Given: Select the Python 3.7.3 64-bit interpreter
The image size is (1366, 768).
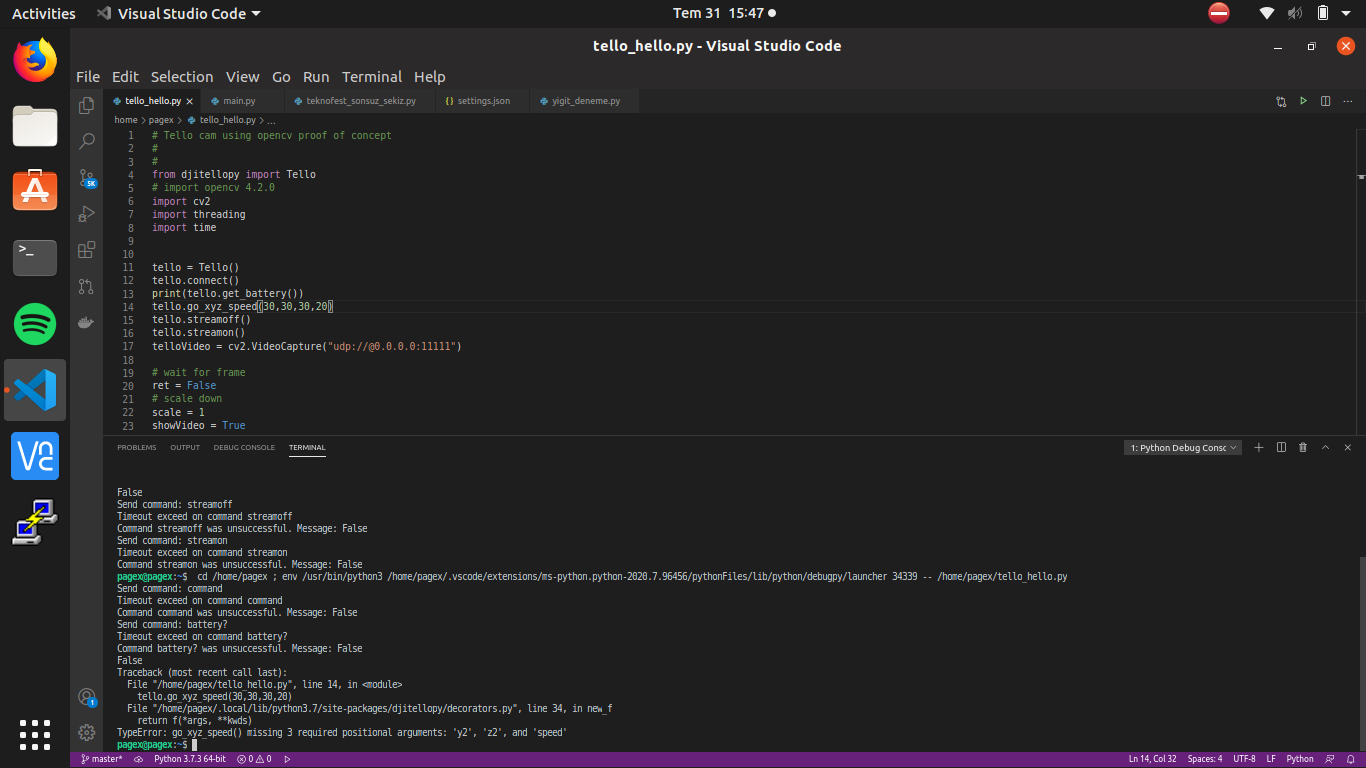Looking at the screenshot, I should pos(189,758).
